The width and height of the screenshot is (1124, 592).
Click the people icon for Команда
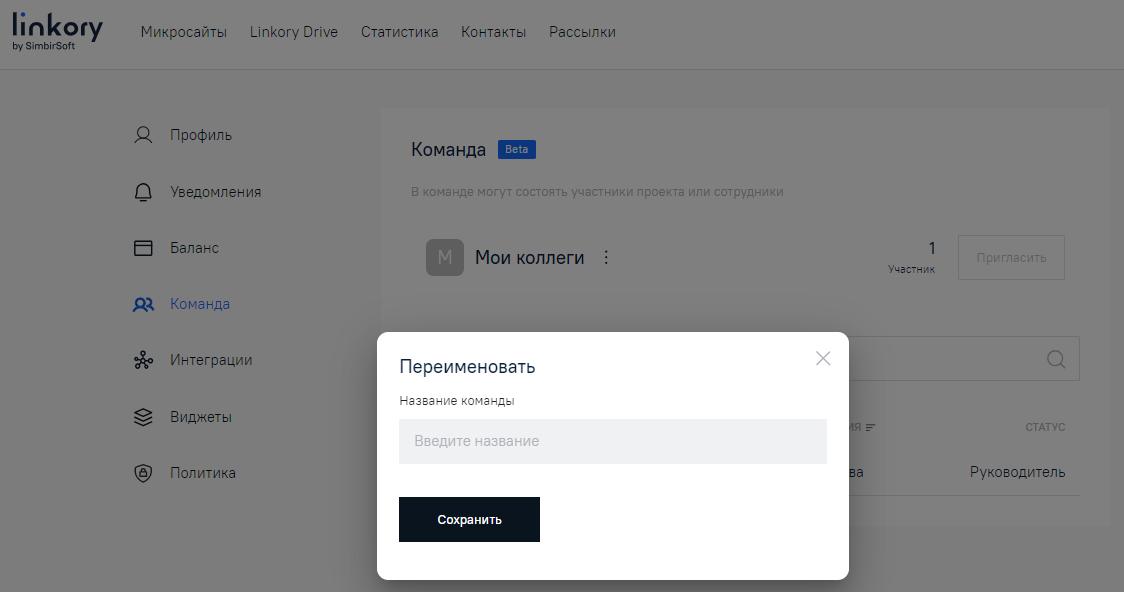click(142, 303)
